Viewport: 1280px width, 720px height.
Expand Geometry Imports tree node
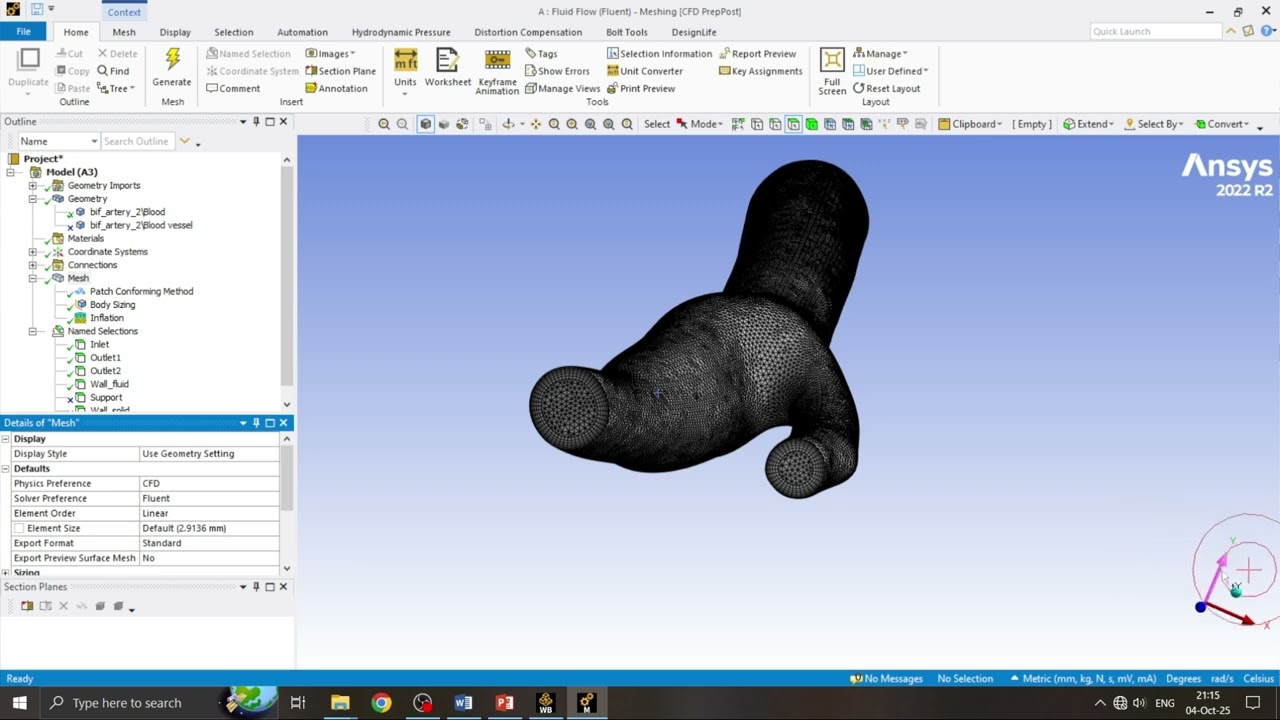click(x=33, y=186)
